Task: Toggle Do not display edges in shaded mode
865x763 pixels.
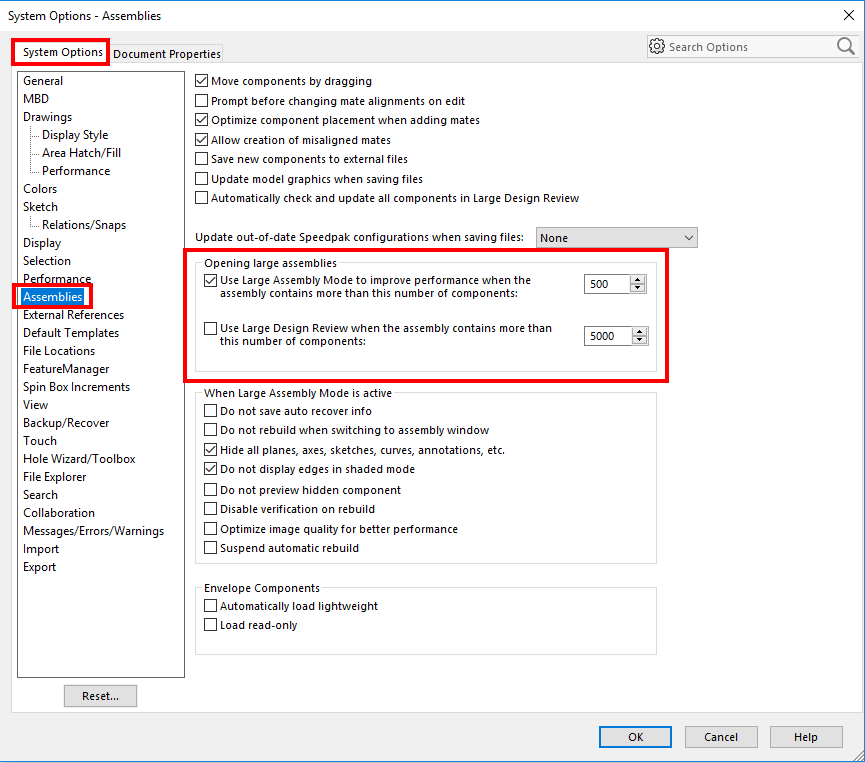Action: tap(210, 469)
